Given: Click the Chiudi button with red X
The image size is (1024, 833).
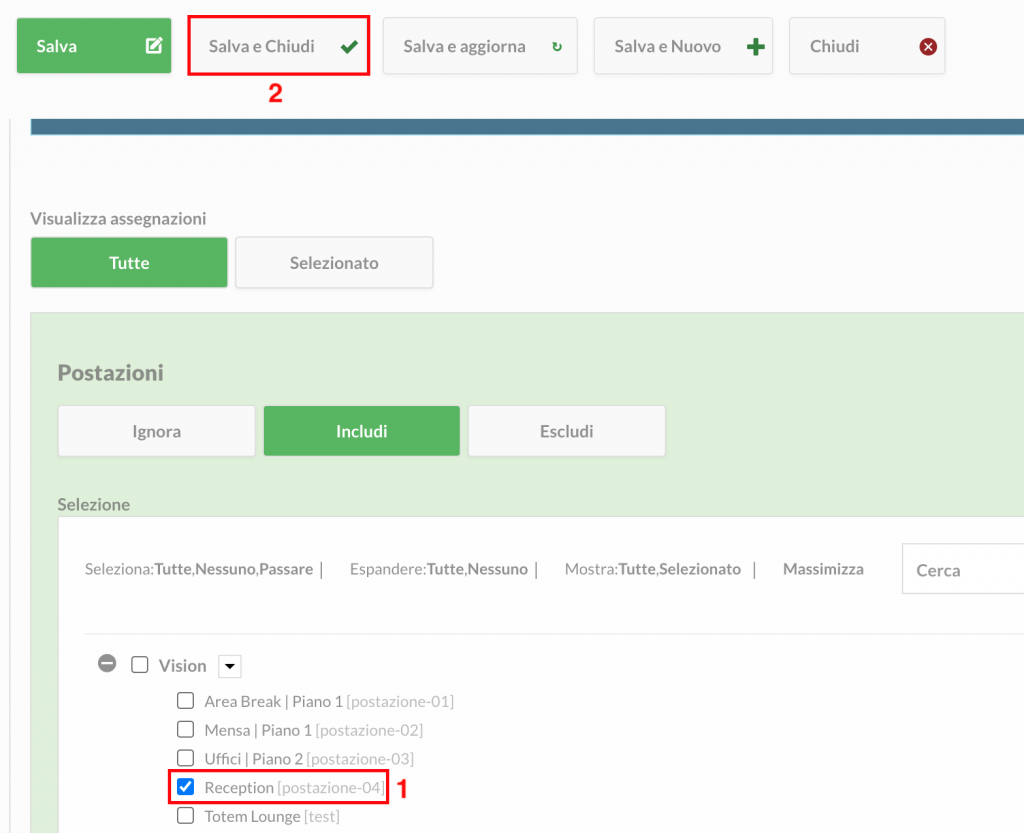Looking at the screenshot, I should 867,46.
